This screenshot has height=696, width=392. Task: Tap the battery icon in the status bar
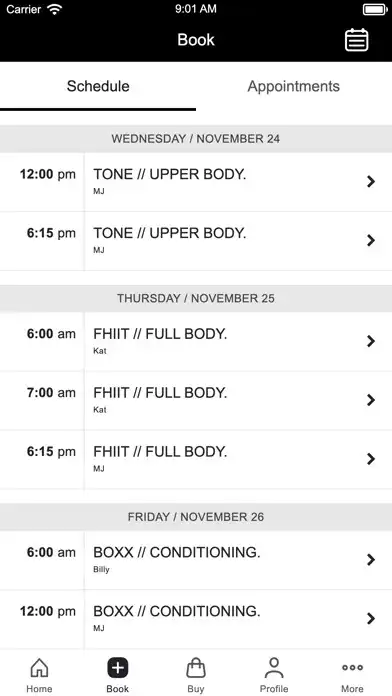click(x=375, y=9)
